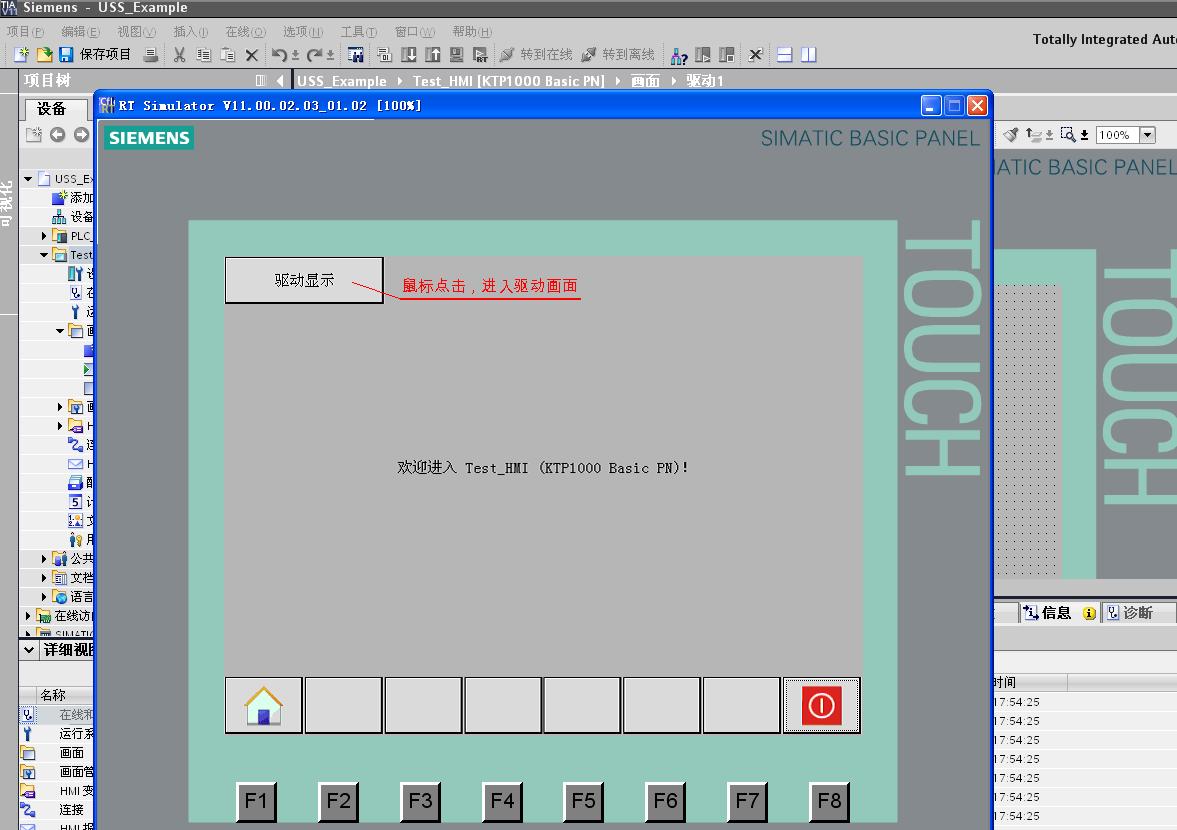Open the 插入(I) menu
Screen dimensions: 1177x830
click(x=191, y=32)
